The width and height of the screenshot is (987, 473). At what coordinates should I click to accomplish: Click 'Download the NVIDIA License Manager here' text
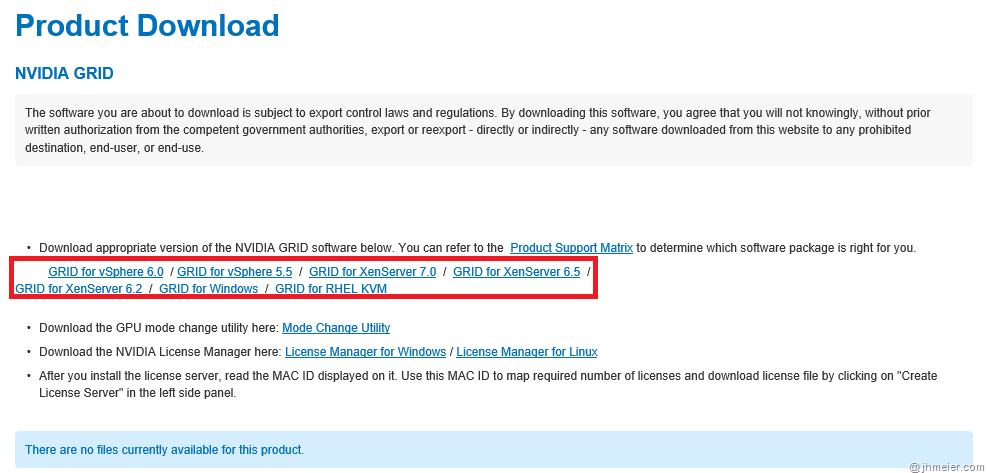[161, 352]
